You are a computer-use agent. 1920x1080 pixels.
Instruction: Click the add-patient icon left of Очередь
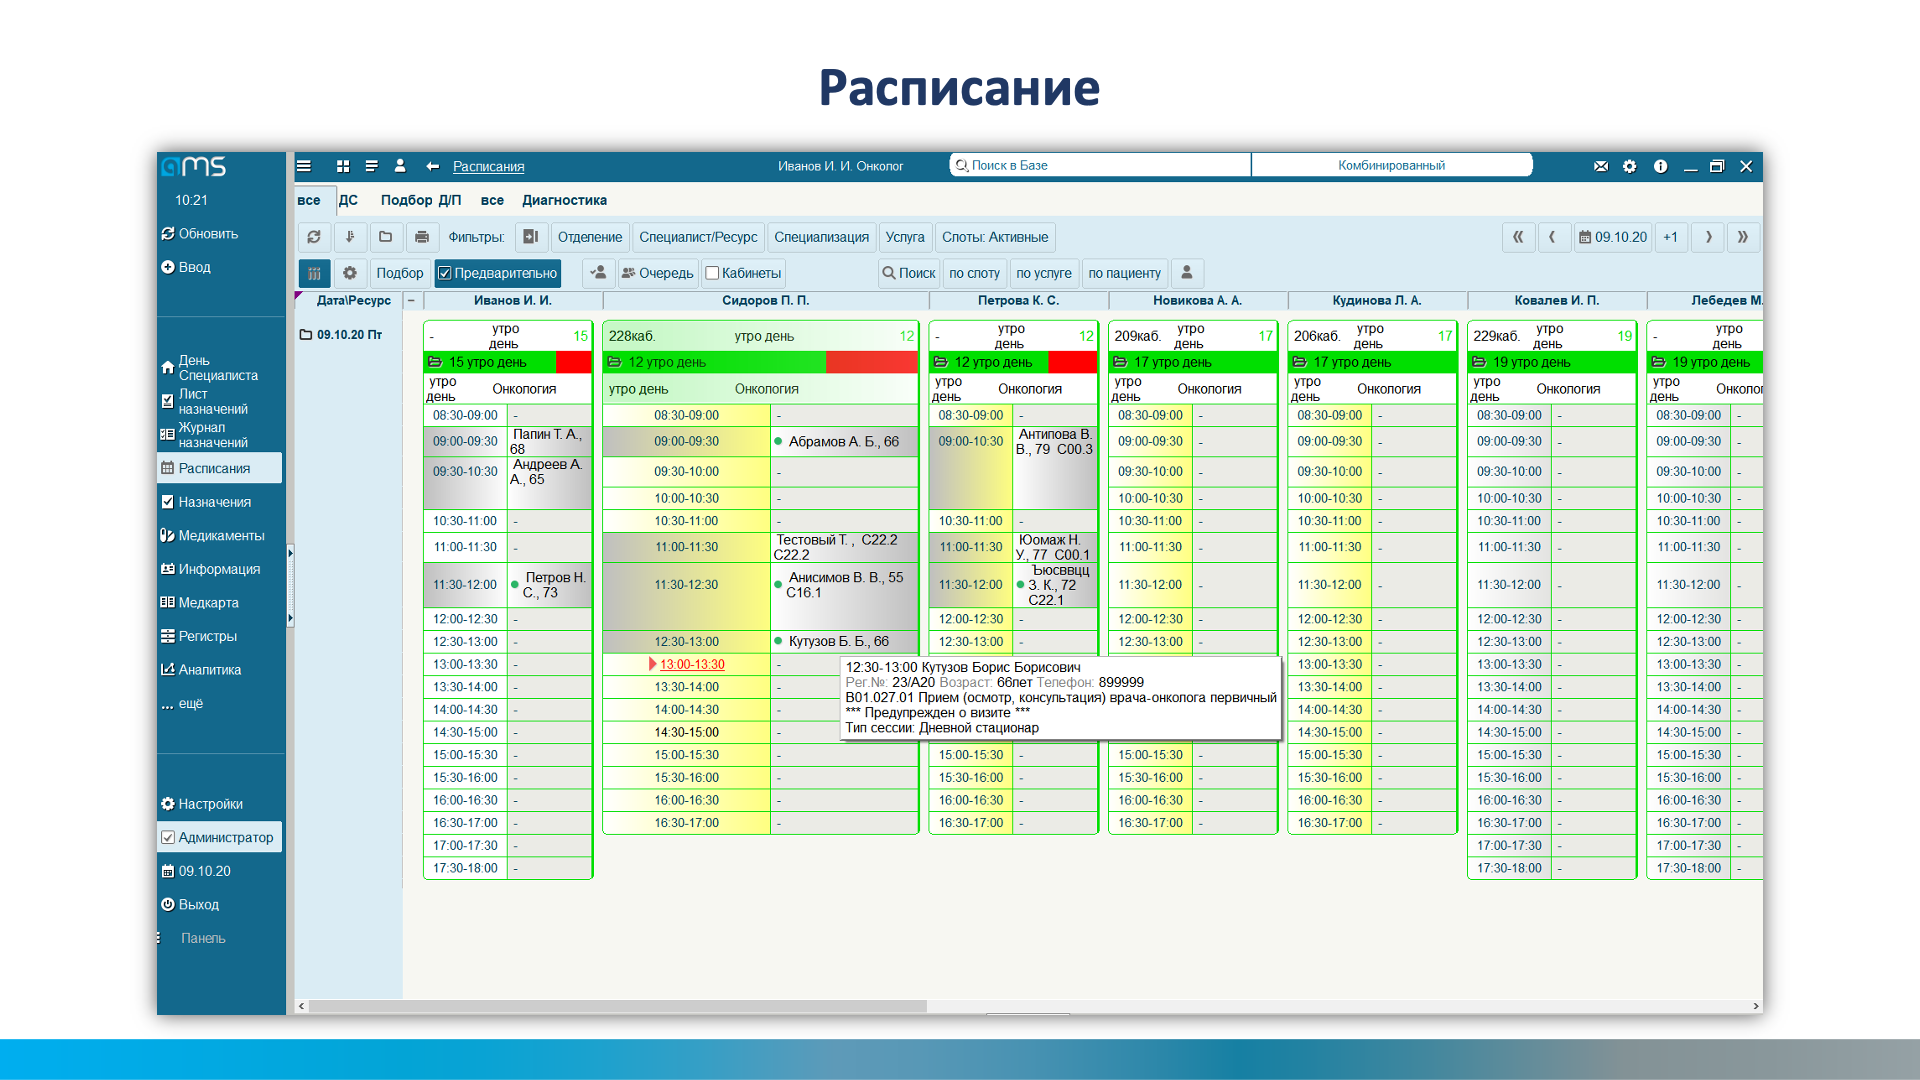click(598, 273)
